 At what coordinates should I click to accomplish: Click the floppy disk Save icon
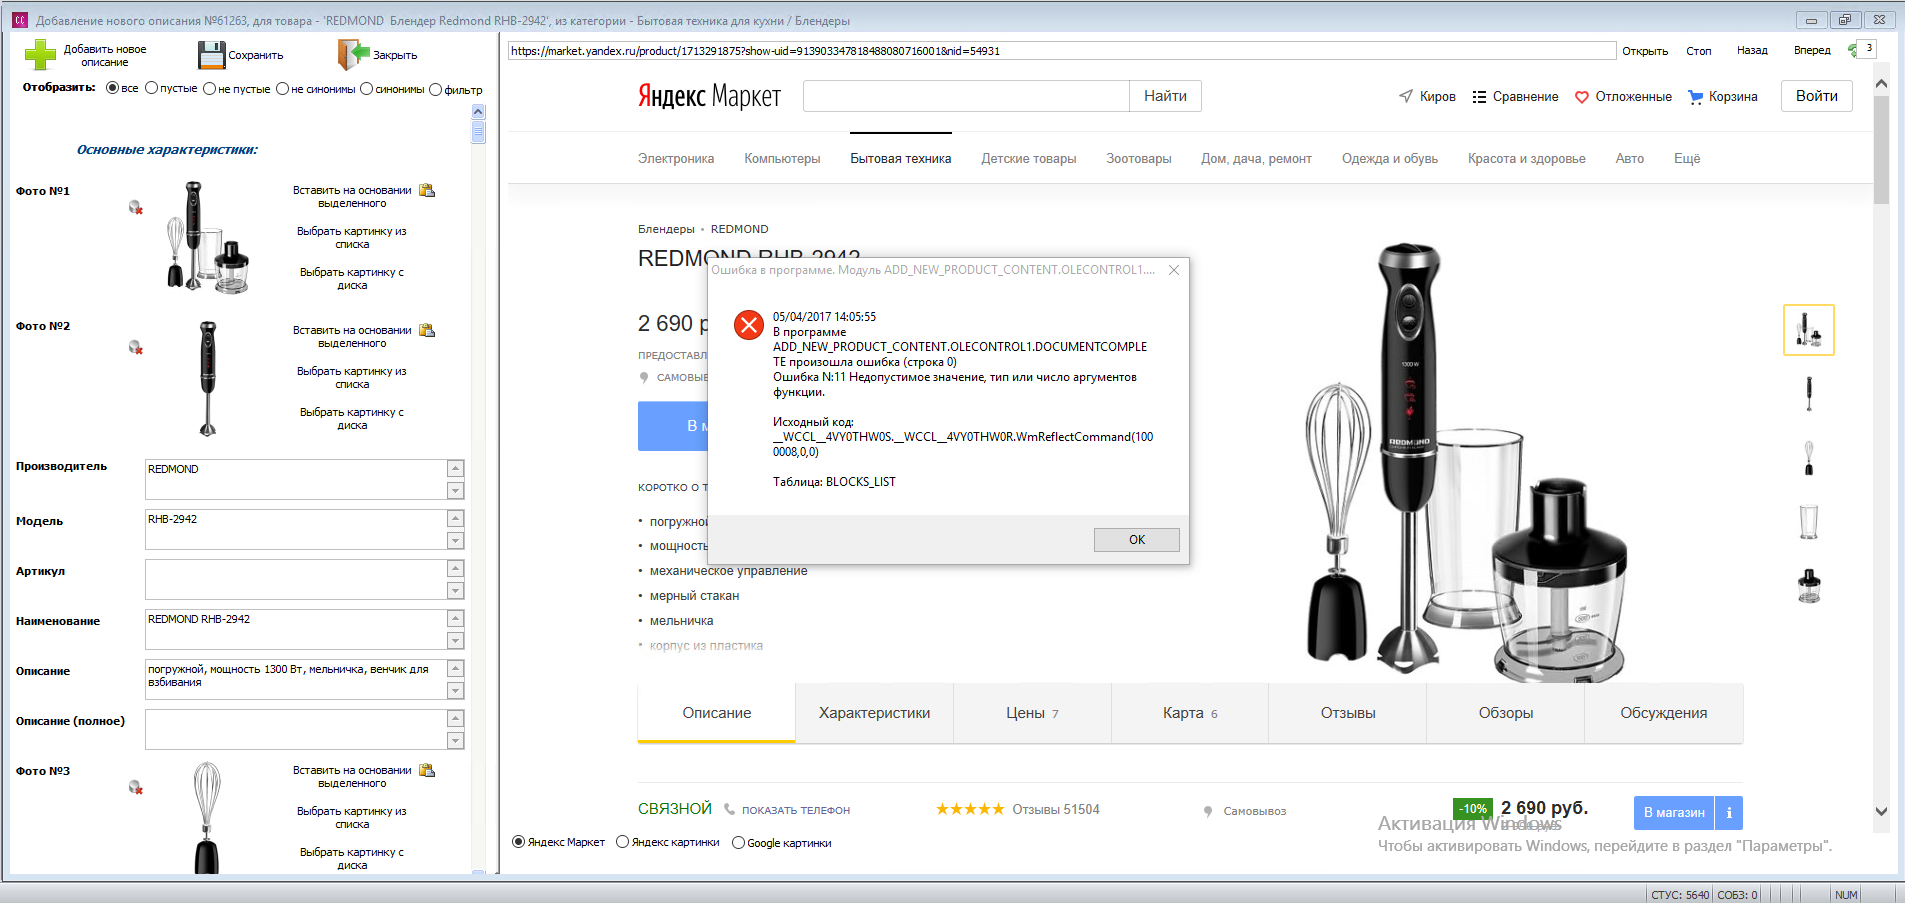click(x=211, y=55)
